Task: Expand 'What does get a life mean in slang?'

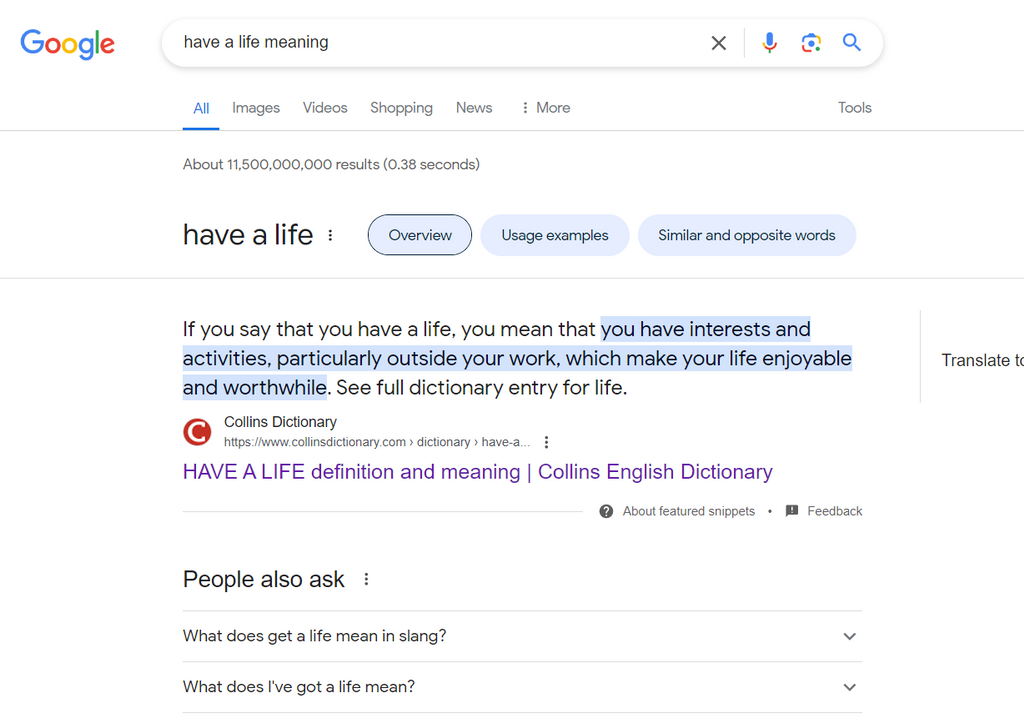Action: pyautogui.click(x=522, y=636)
